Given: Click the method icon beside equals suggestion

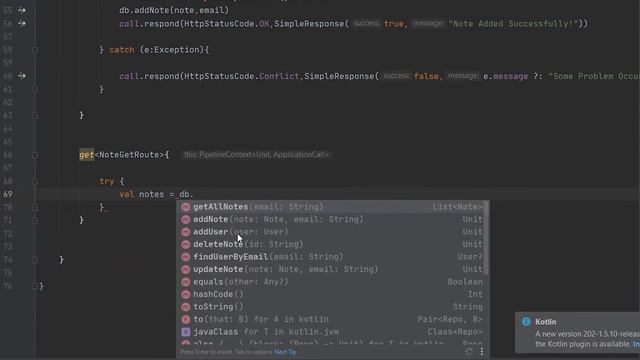Looking at the screenshot, I should click(x=186, y=282).
